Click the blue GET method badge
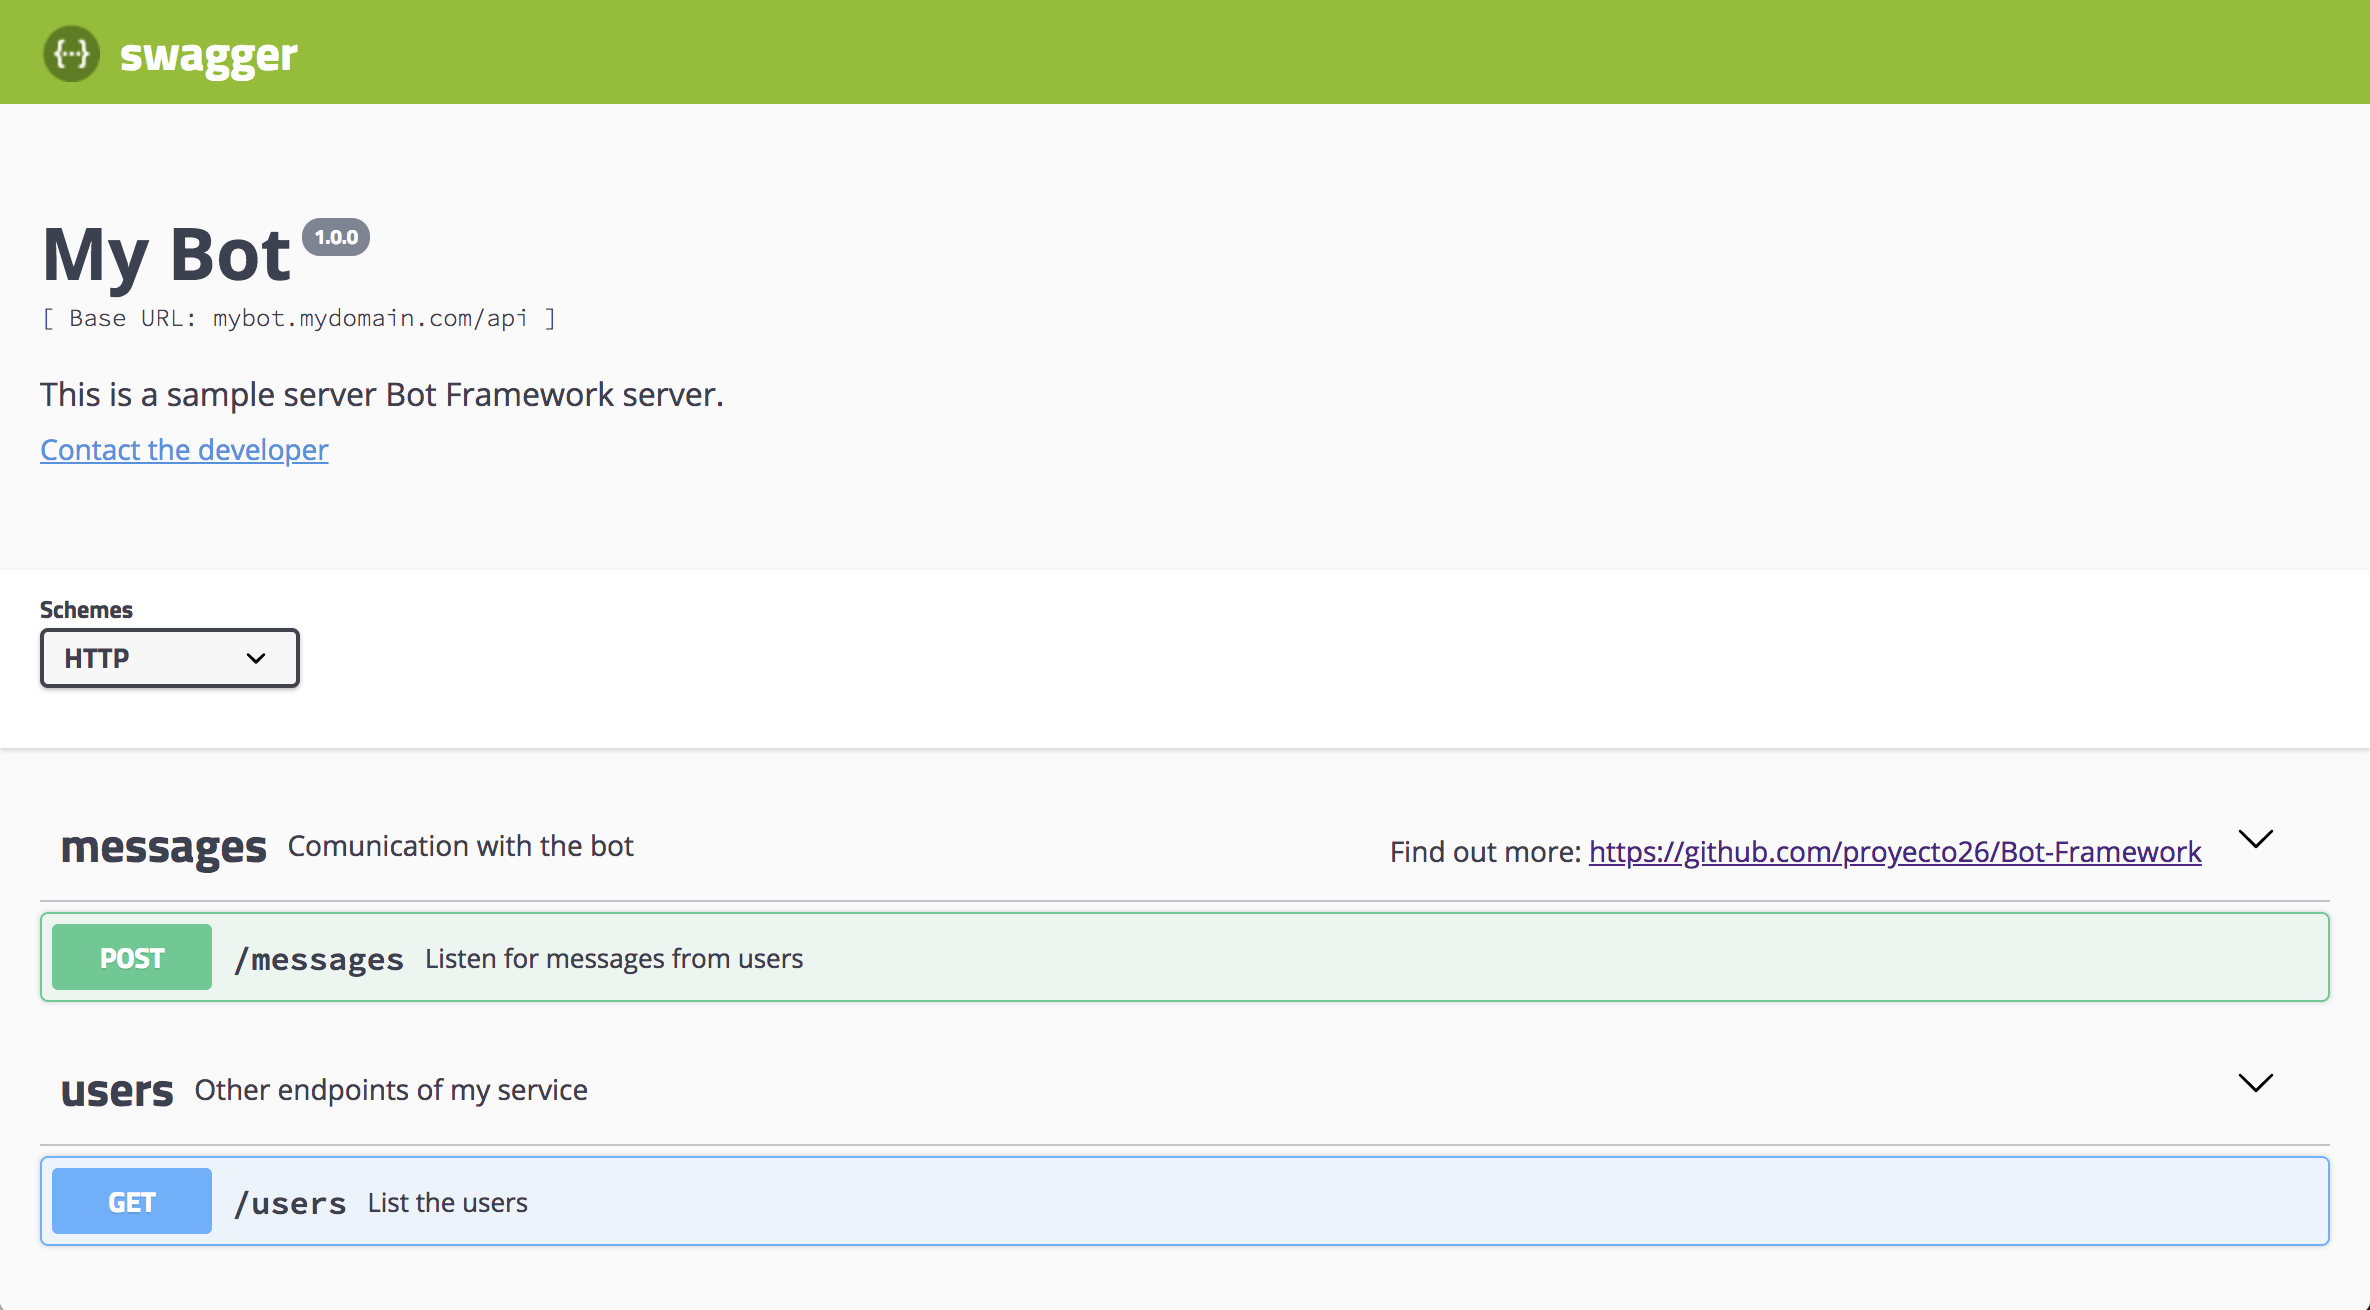Image resolution: width=2370 pixels, height=1310 pixels. [x=132, y=1202]
